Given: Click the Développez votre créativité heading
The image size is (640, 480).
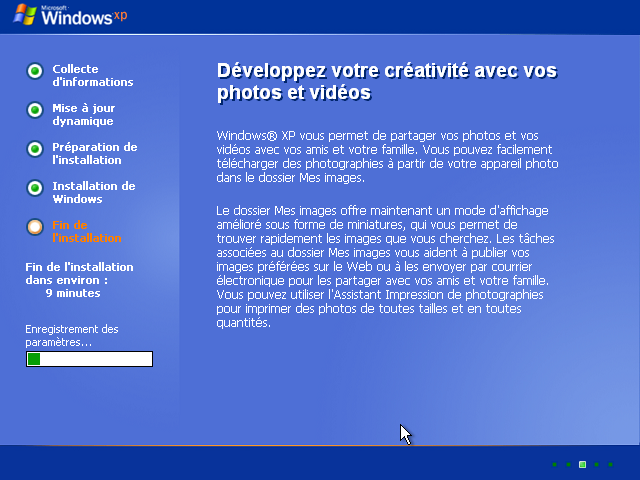Looking at the screenshot, I should (386, 82).
